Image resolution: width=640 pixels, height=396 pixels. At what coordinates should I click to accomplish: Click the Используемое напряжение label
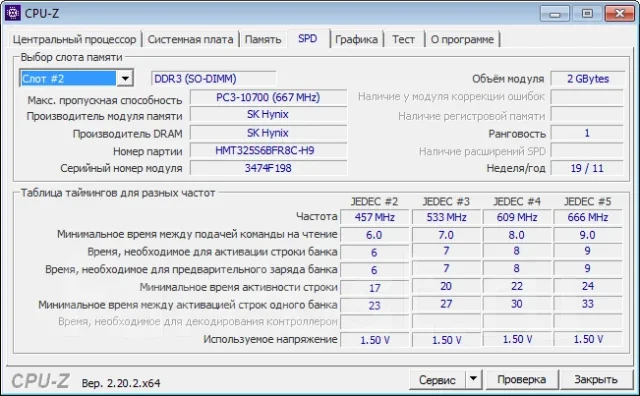270,339
